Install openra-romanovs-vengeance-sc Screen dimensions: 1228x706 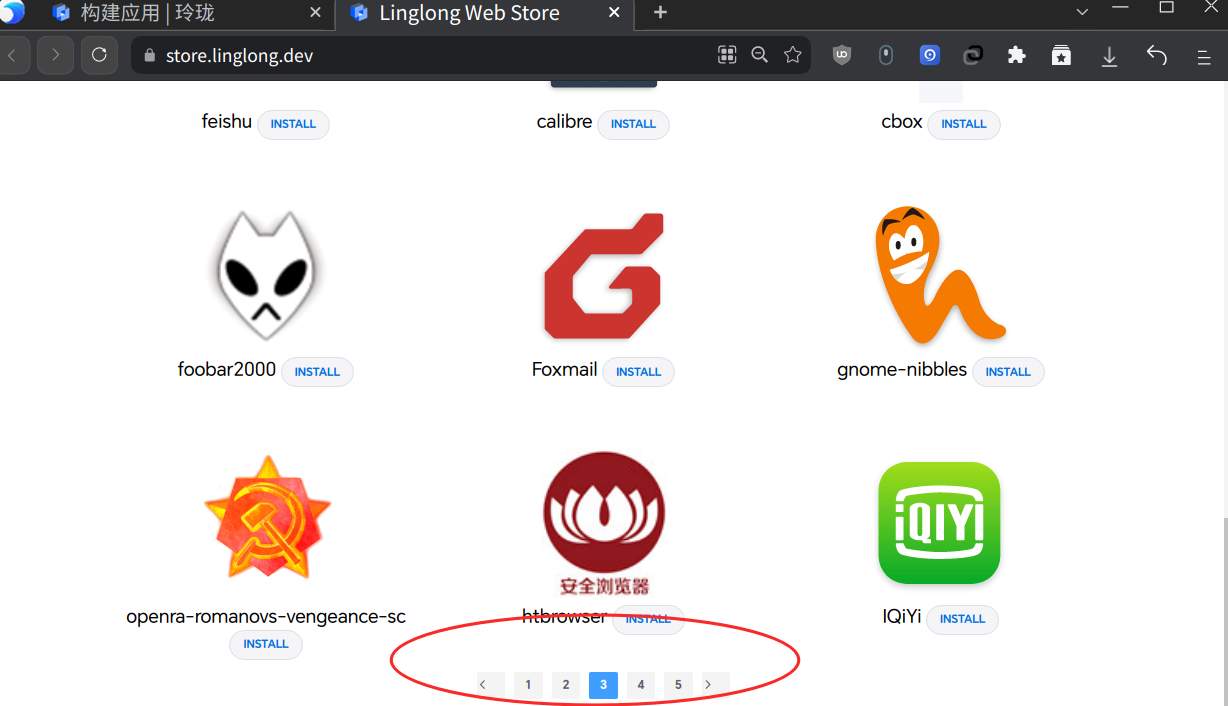(266, 644)
